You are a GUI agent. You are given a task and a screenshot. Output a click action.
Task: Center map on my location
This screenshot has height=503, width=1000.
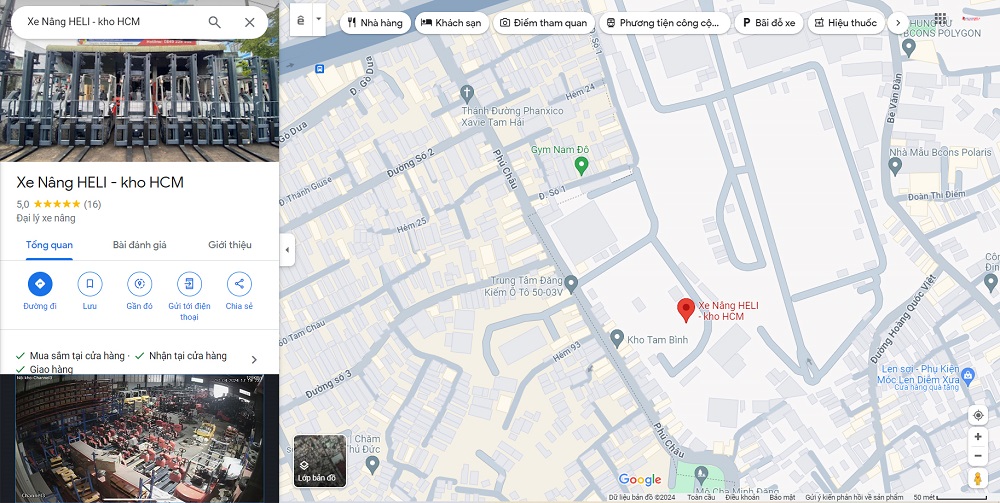(x=978, y=415)
